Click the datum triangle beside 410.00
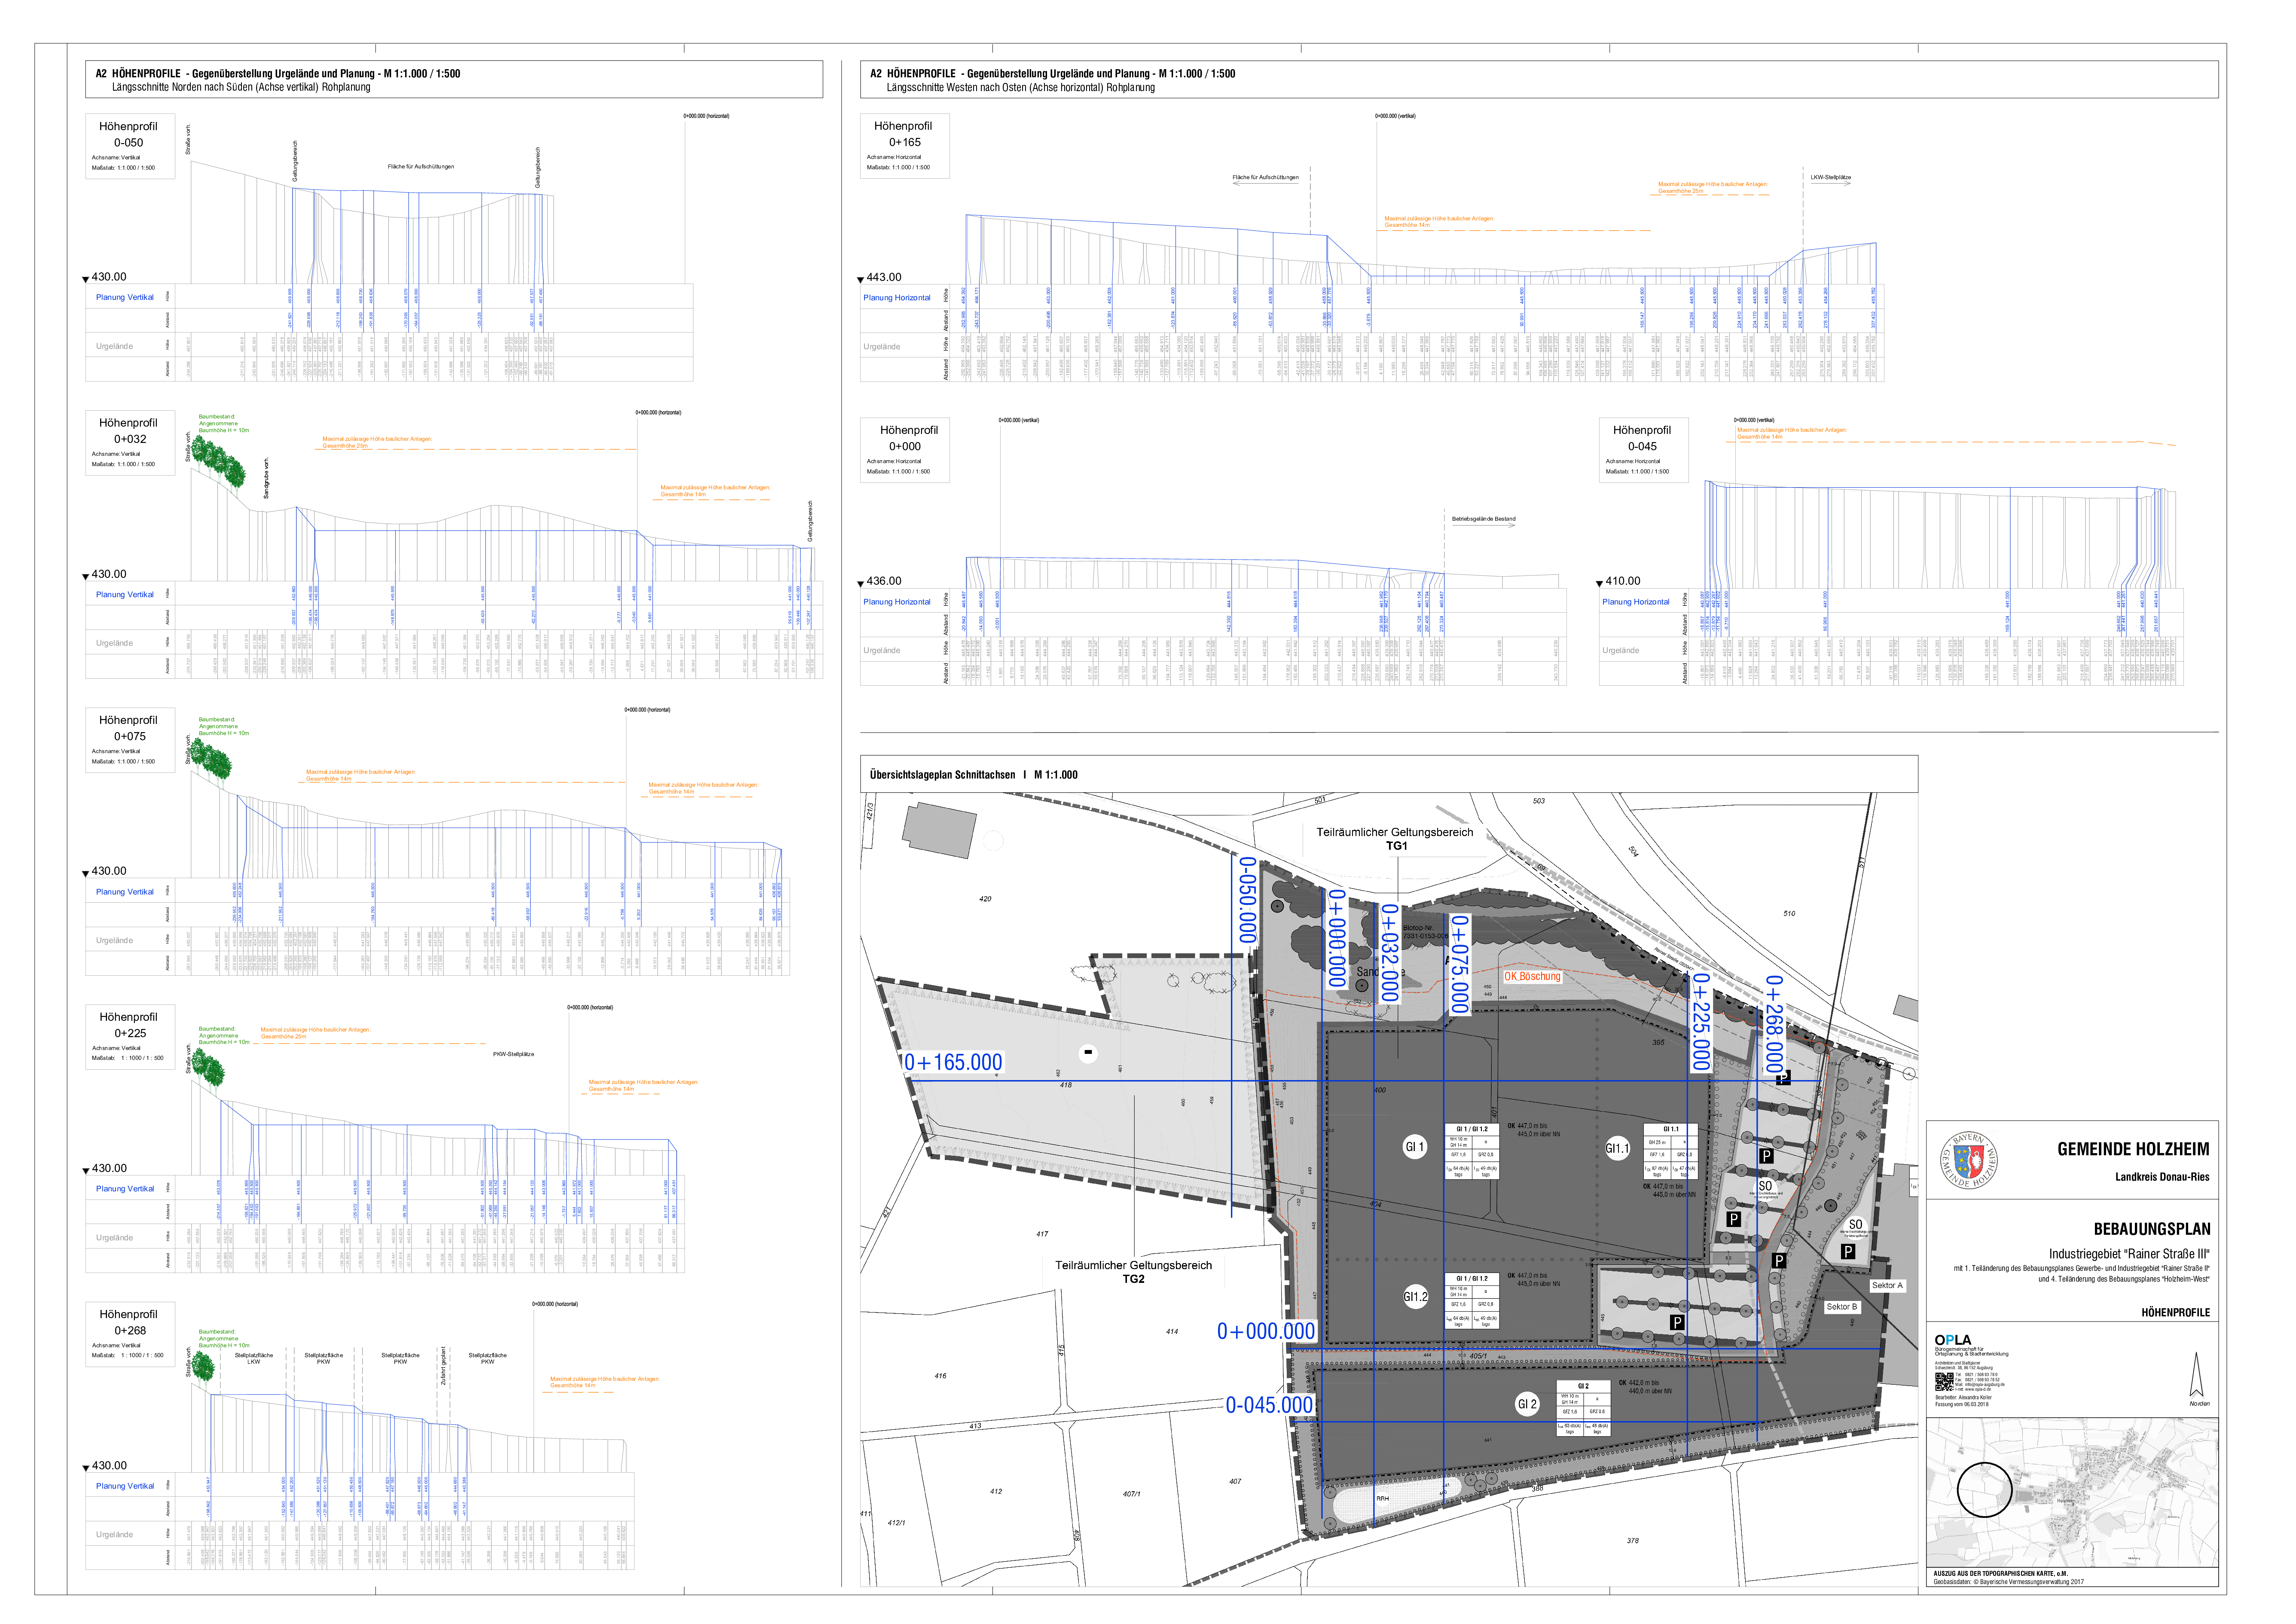Screen dimensions: 2296x1624 (x=1599, y=583)
